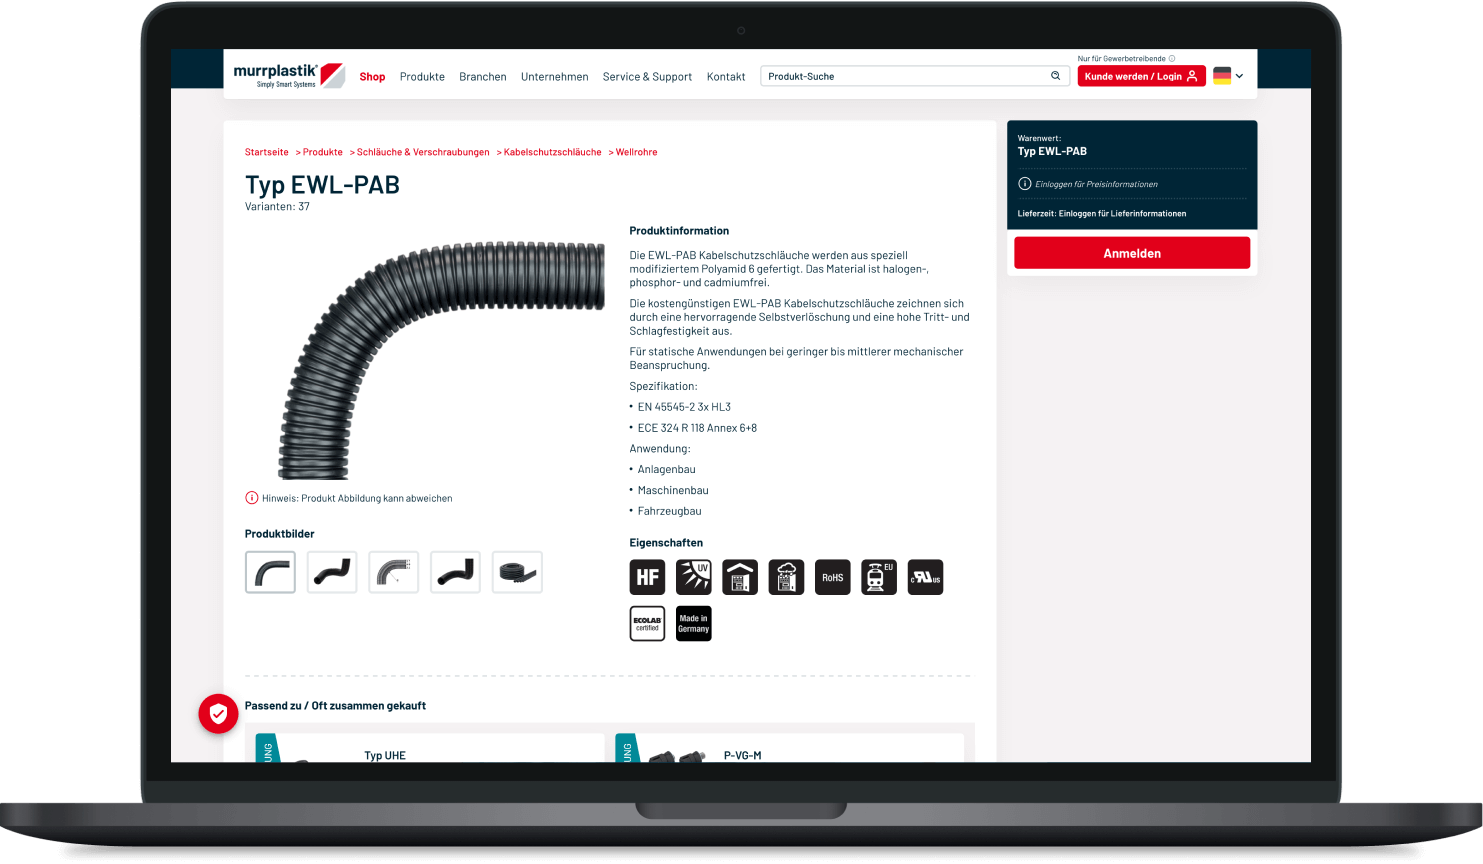Viewport: 1483px width, 864px height.
Task: Click the search magnifier icon
Action: pyautogui.click(x=1055, y=76)
